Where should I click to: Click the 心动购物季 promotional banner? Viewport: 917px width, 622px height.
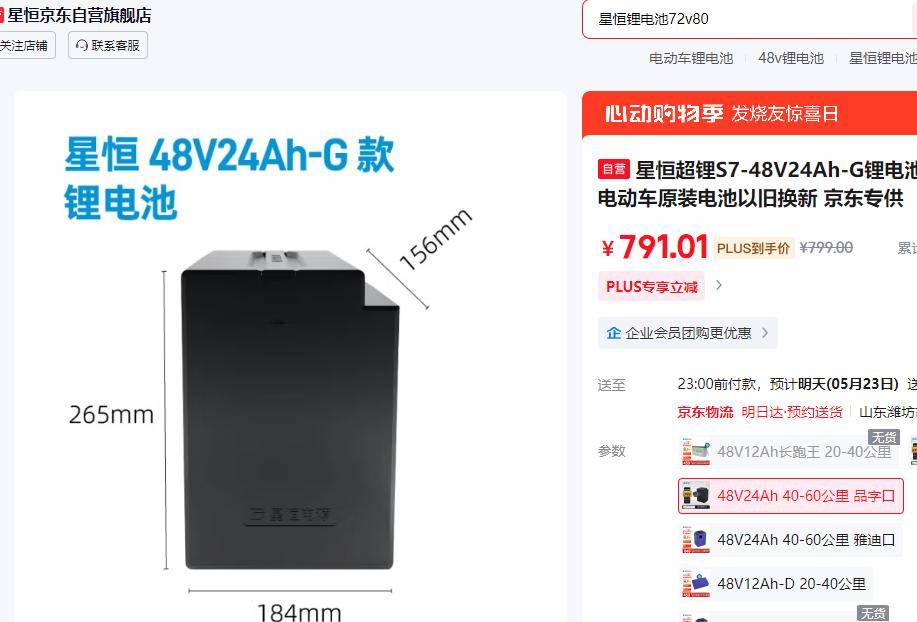click(749, 114)
